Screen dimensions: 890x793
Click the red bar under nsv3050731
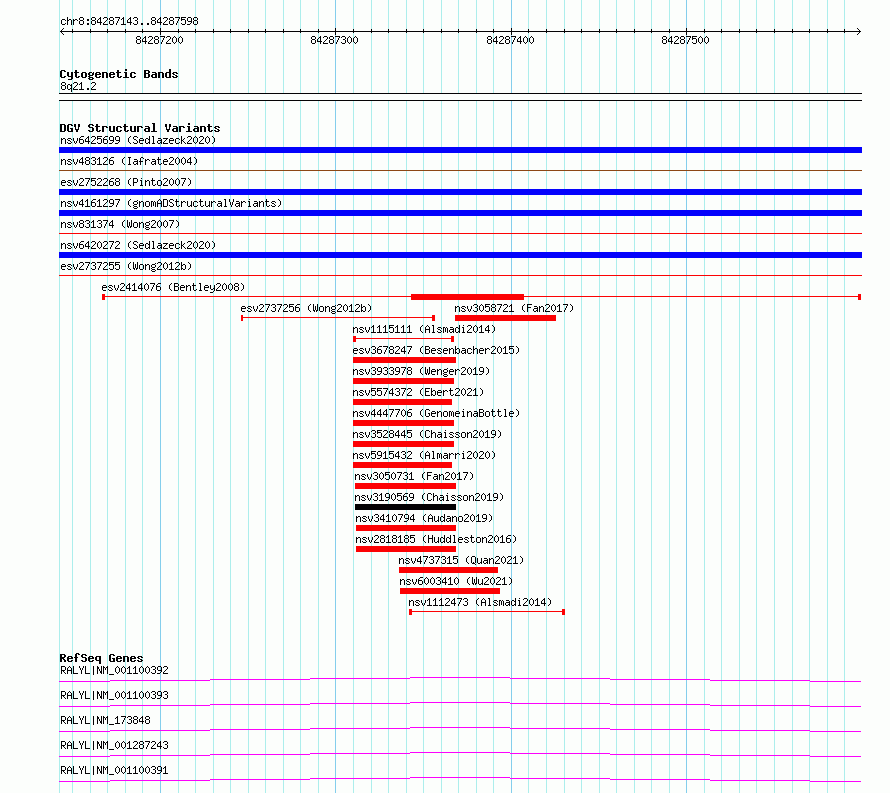point(405,486)
